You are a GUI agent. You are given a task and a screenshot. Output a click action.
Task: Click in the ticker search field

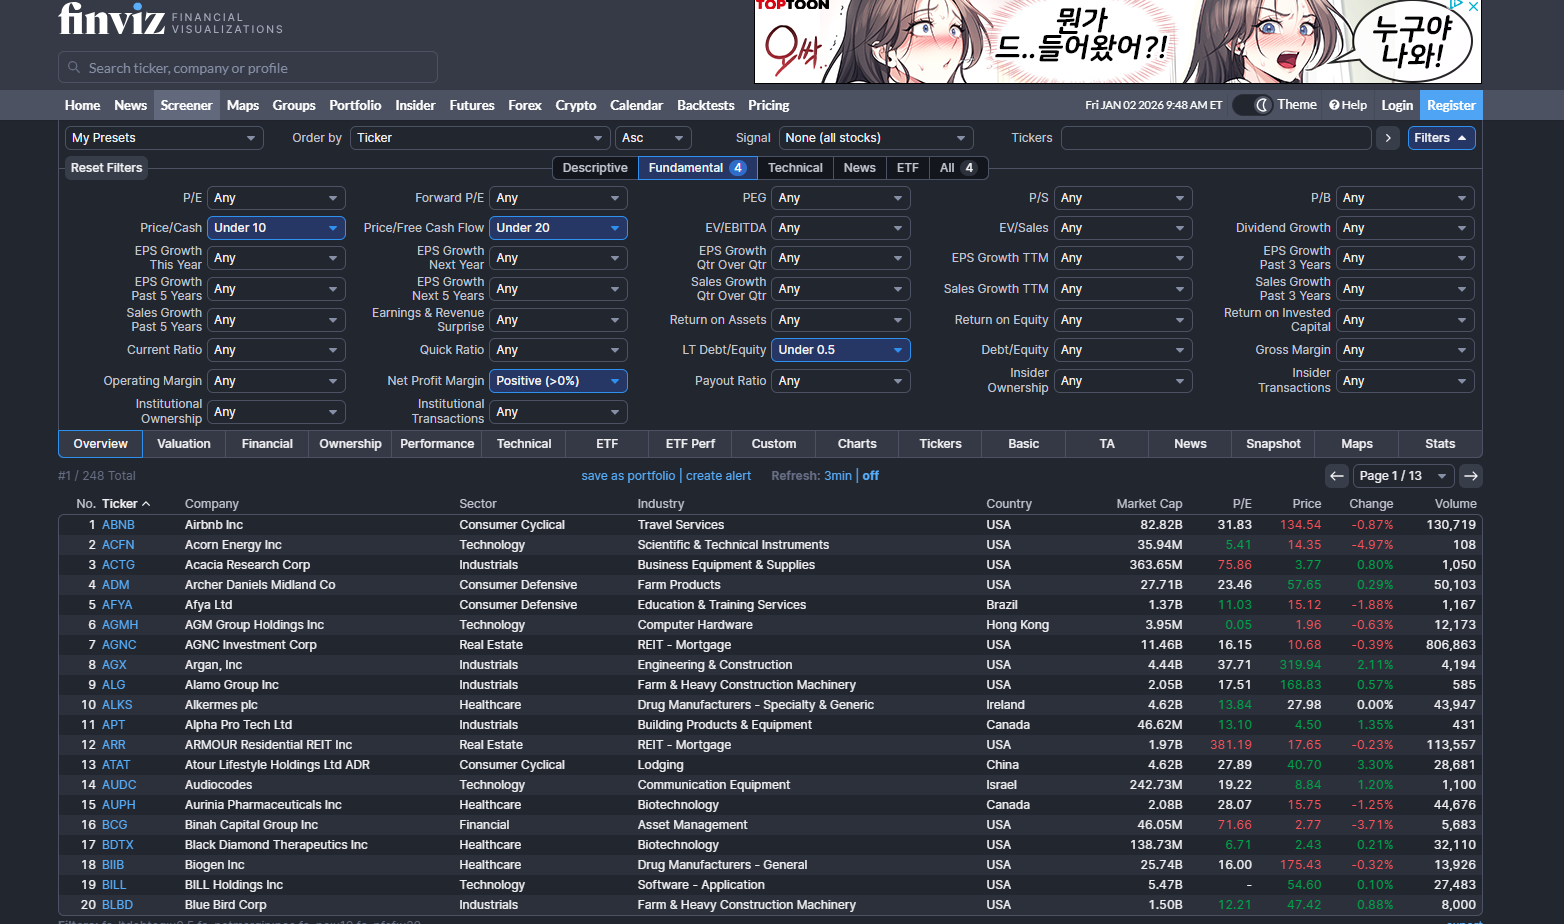[248, 68]
